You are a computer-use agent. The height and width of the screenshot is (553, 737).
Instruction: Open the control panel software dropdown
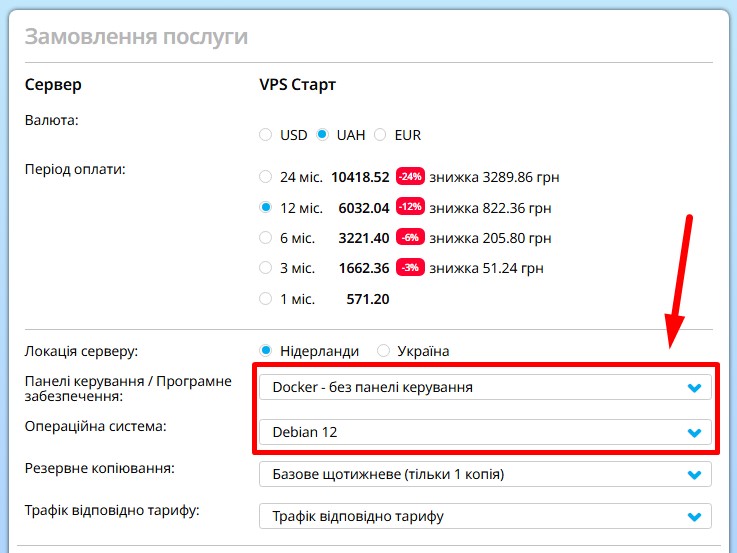pyautogui.click(x=485, y=387)
